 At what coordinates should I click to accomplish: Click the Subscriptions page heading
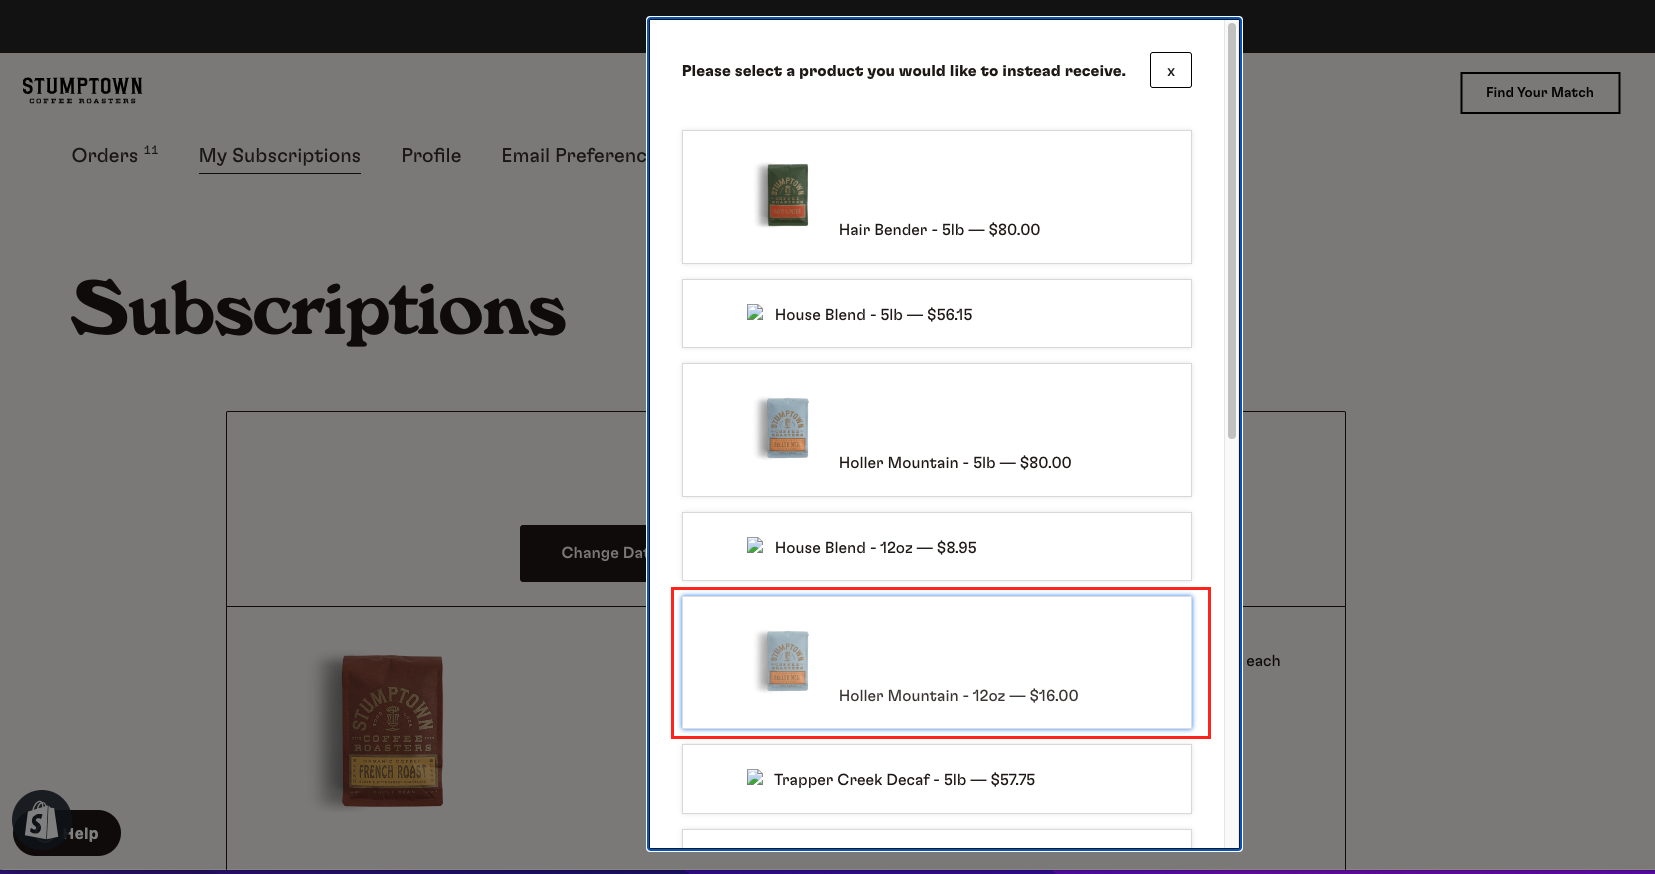coord(319,310)
